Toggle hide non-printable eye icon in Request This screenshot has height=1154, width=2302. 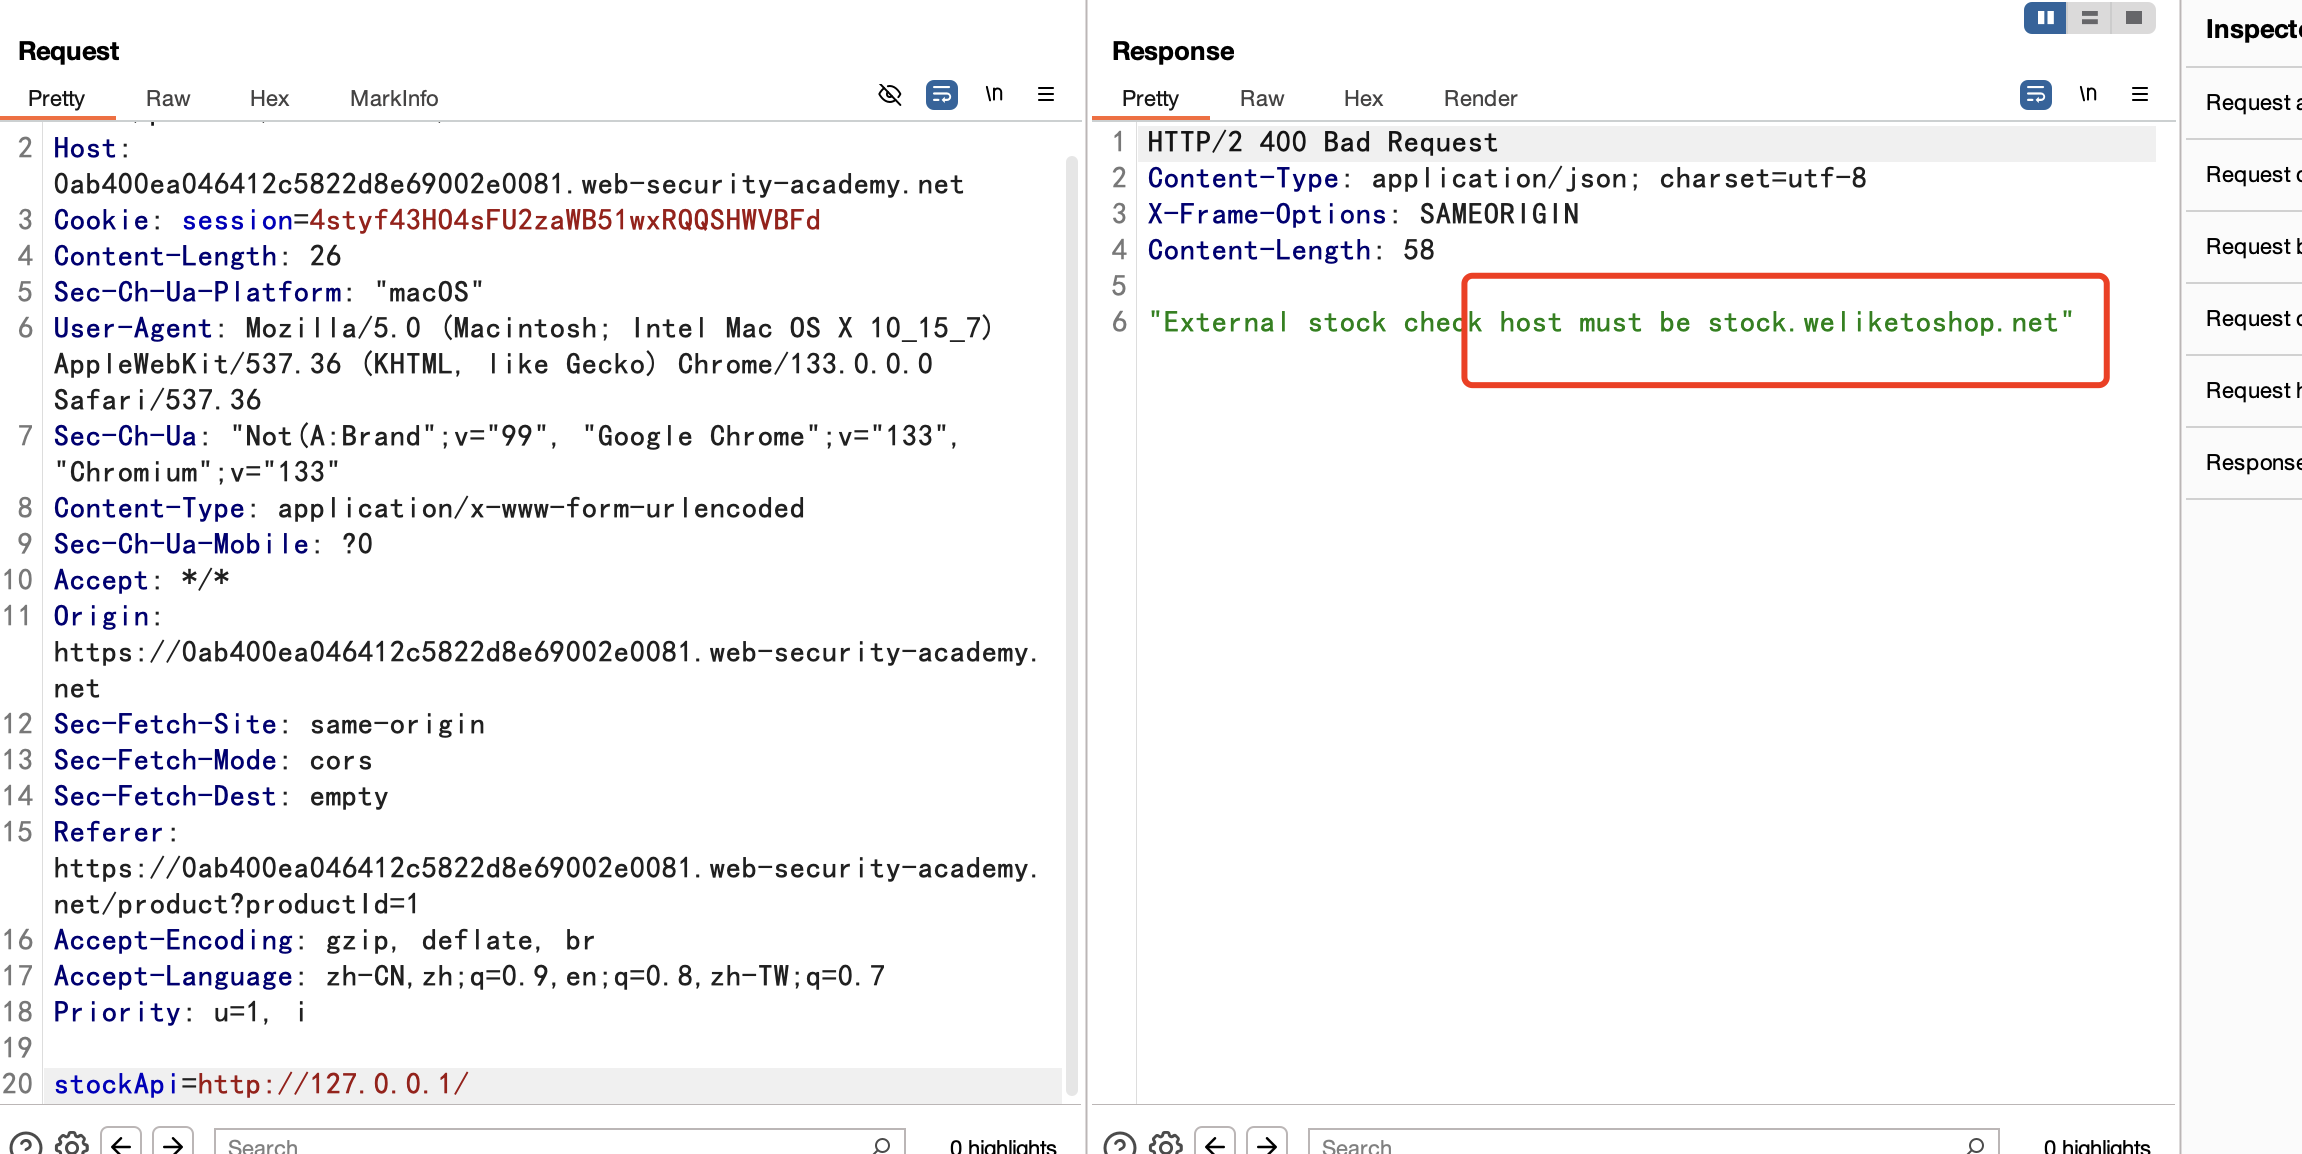pos(889,95)
